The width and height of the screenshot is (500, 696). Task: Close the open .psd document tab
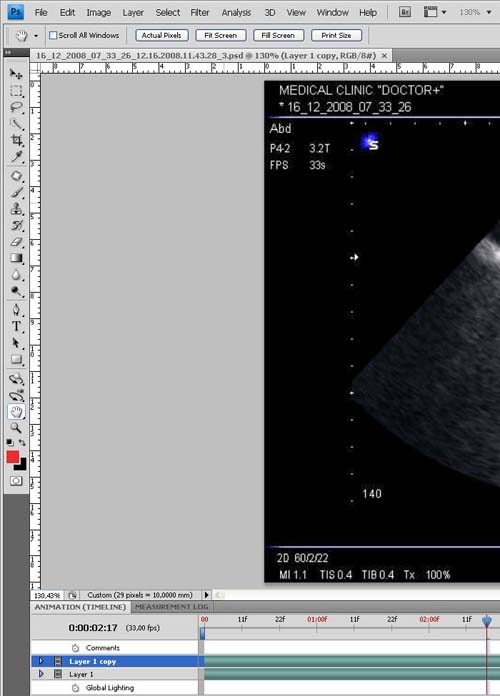[384, 56]
